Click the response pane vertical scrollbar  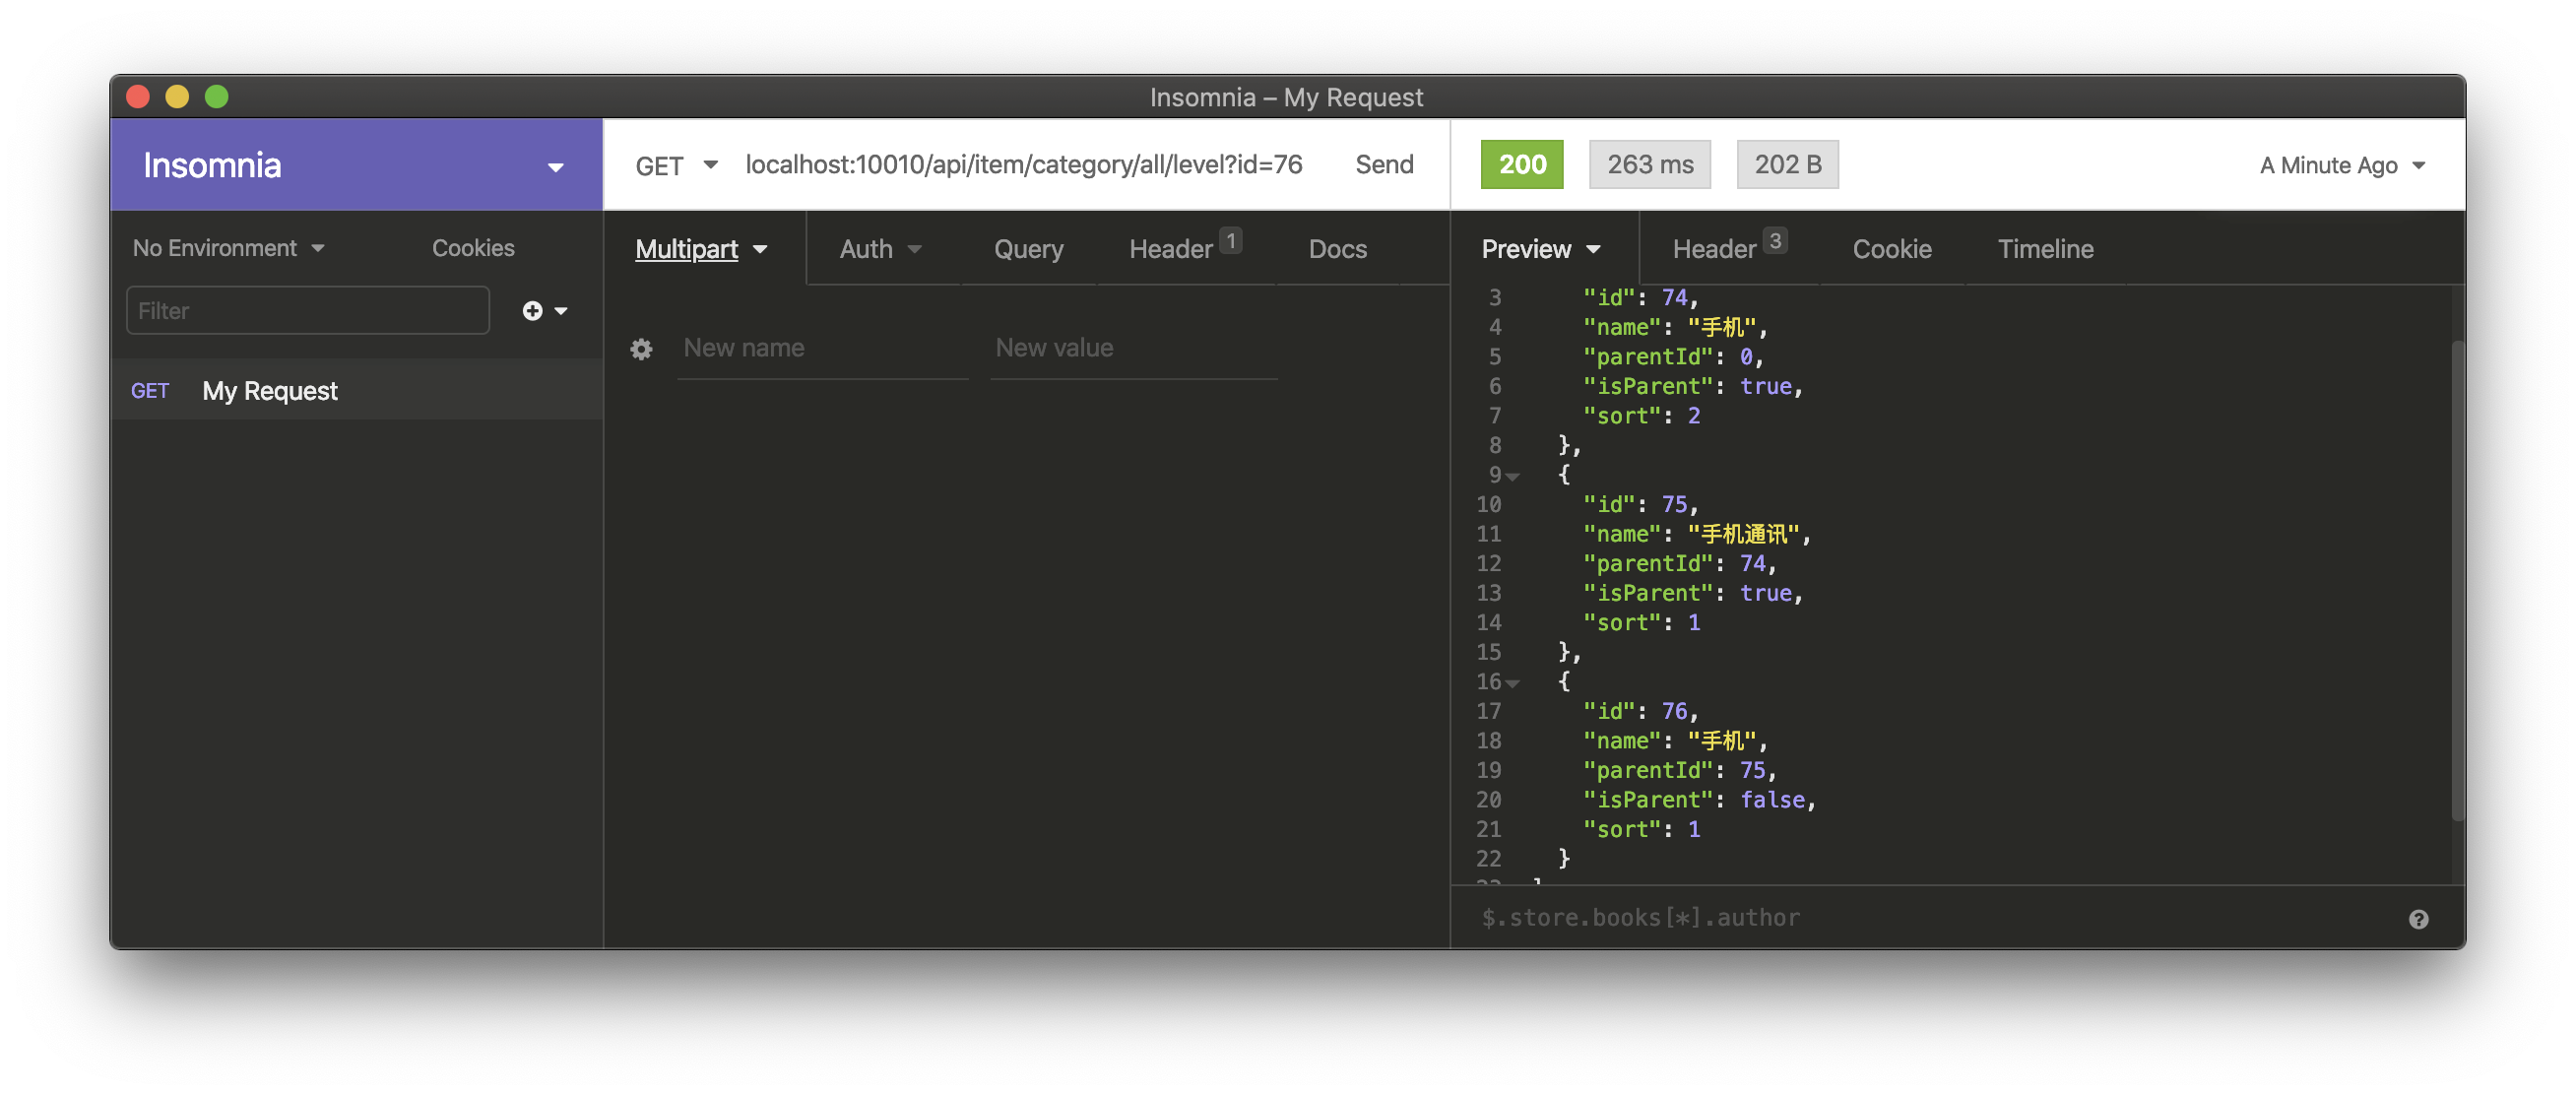2457,580
